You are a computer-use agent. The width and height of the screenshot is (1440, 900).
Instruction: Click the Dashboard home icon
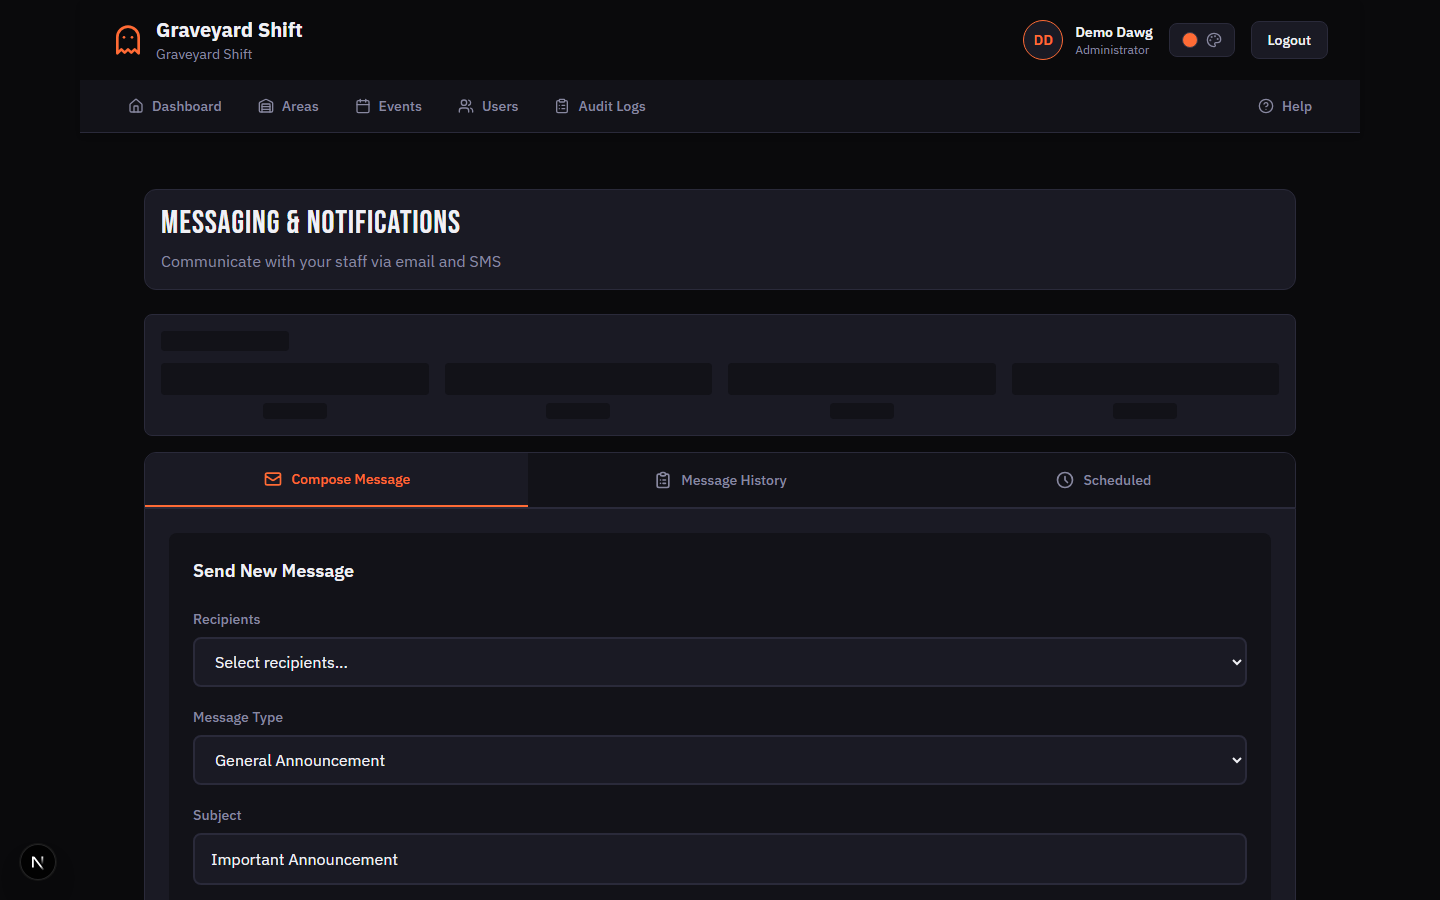(x=136, y=106)
